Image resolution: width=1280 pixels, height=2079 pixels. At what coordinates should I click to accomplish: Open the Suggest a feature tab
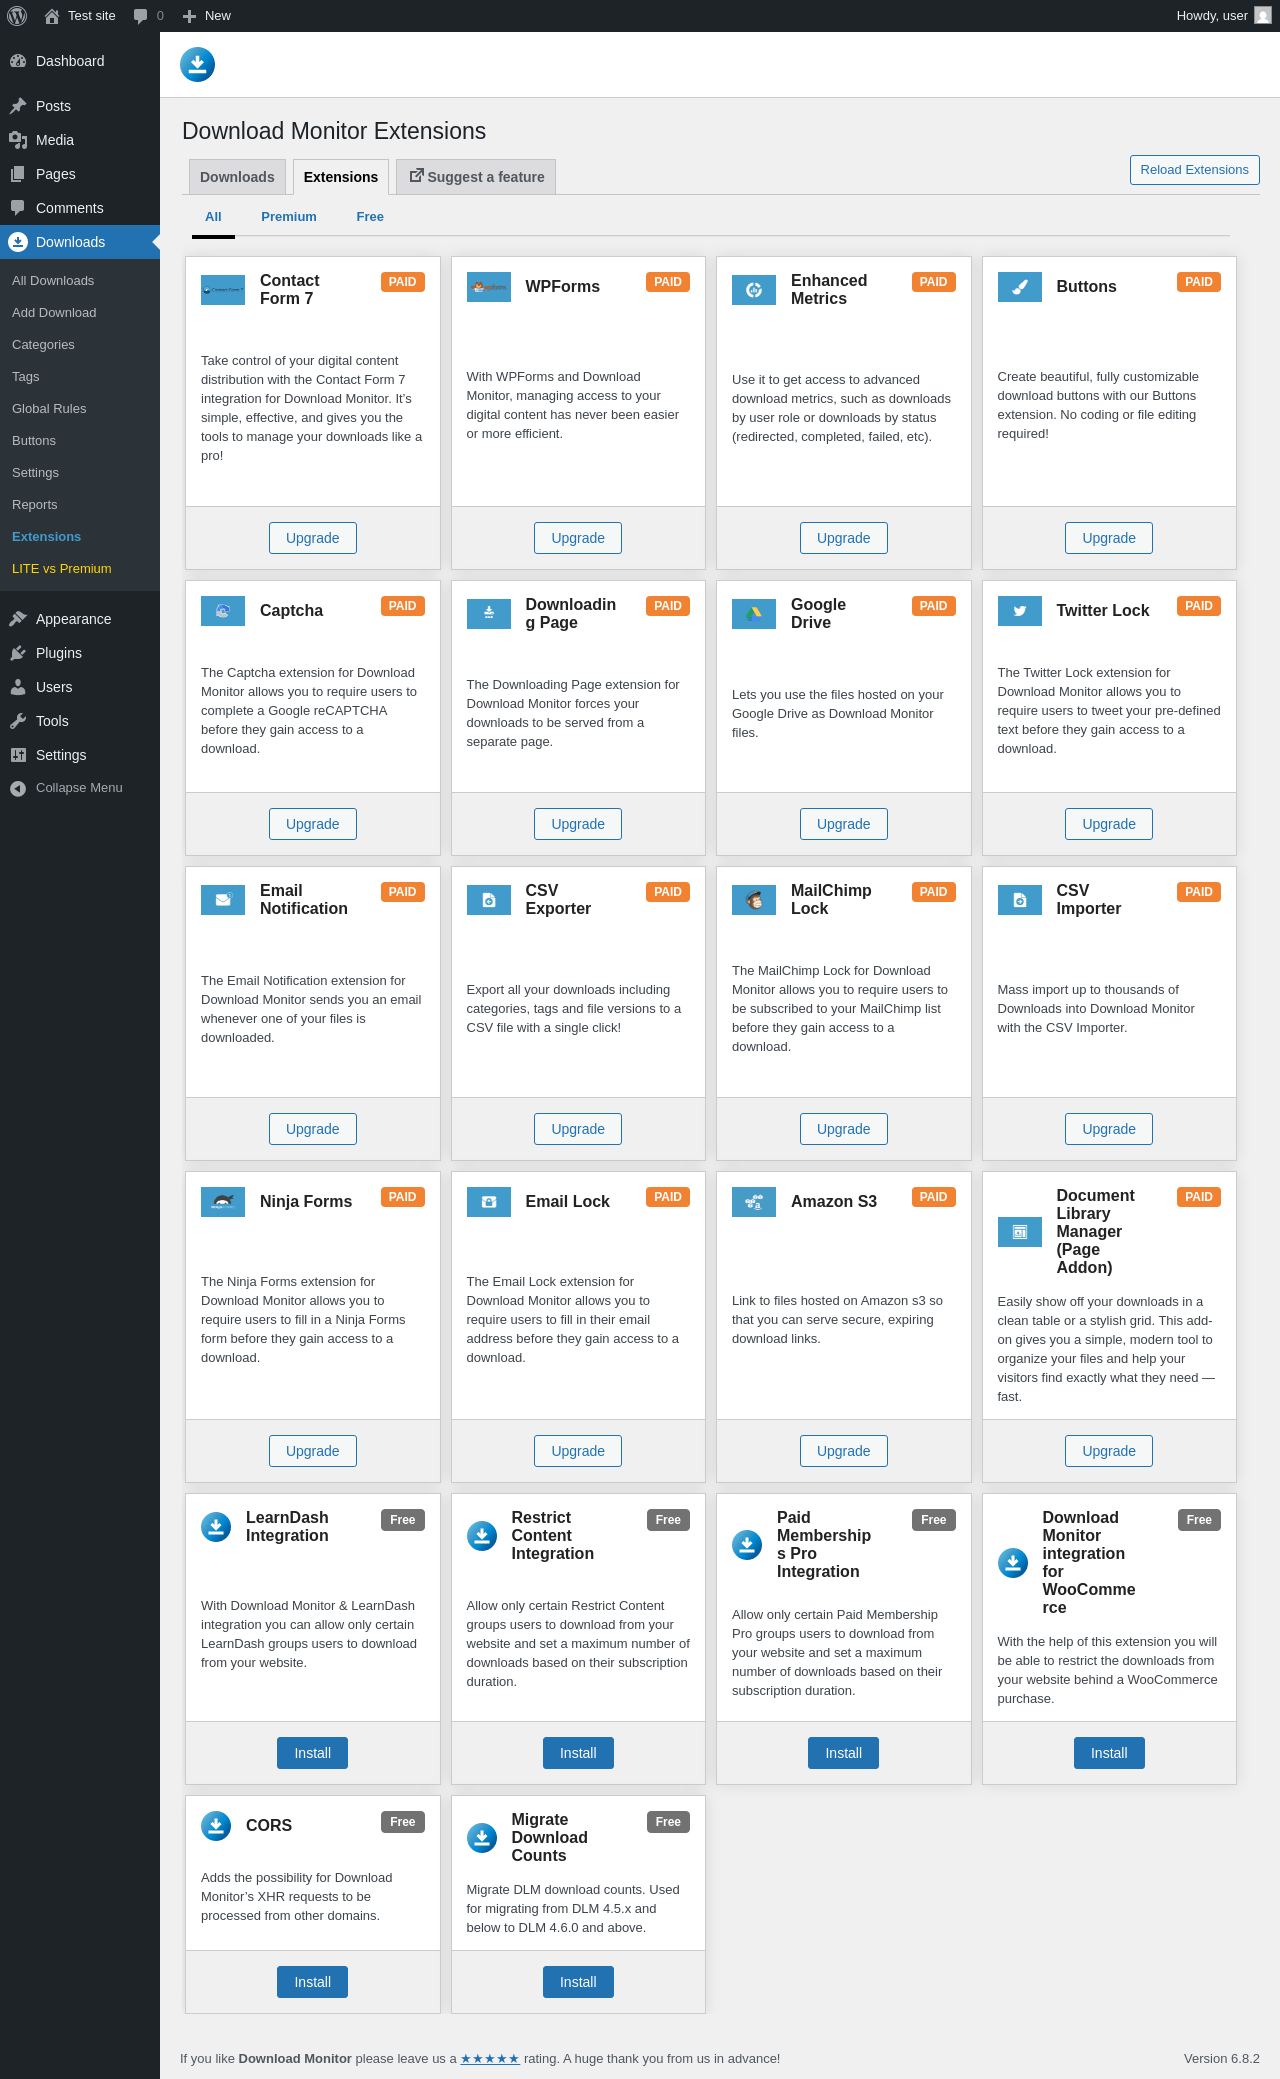pyautogui.click(x=476, y=177)
